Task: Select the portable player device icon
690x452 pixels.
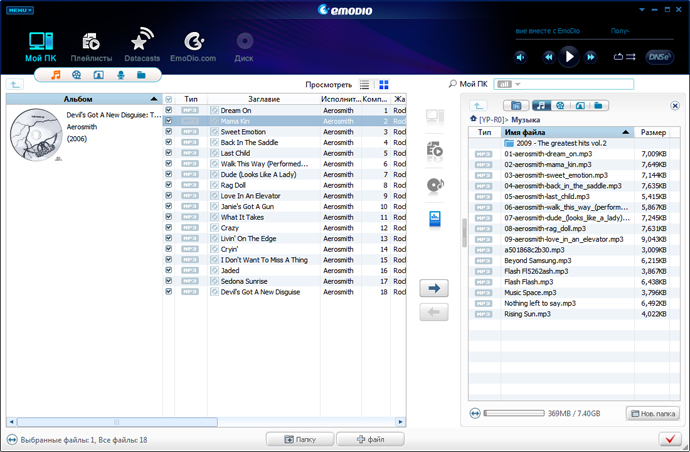Action: (x=435, y=219)
